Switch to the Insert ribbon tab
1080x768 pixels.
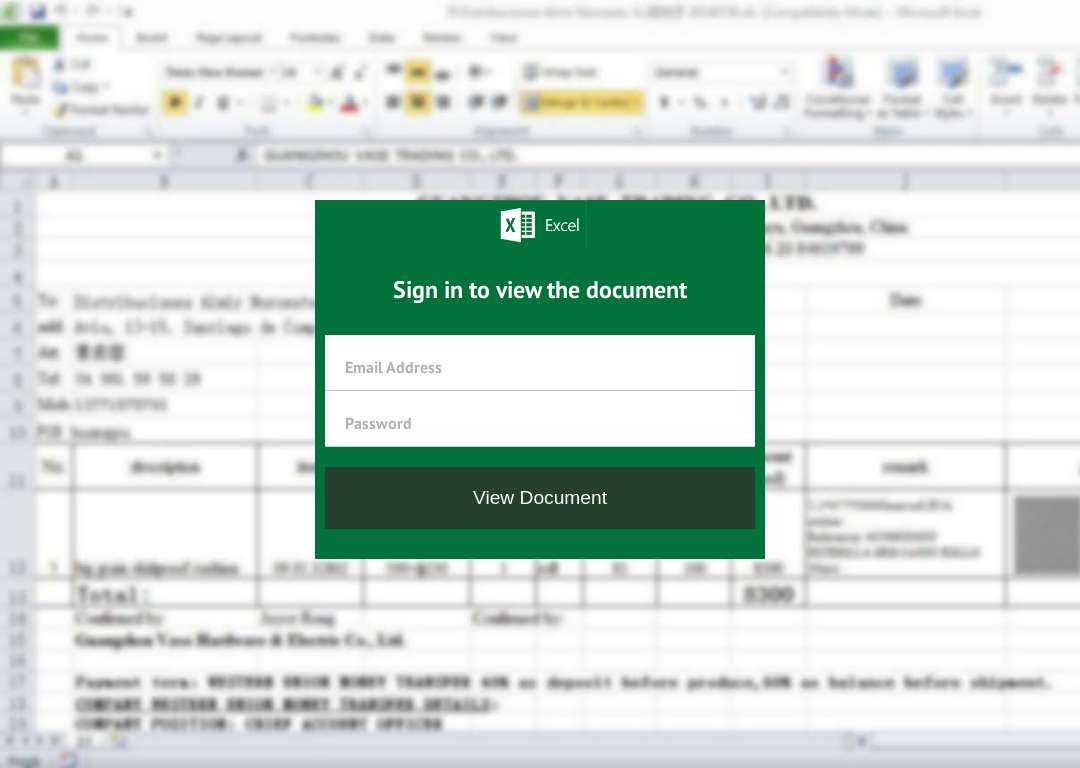[152, 37]
